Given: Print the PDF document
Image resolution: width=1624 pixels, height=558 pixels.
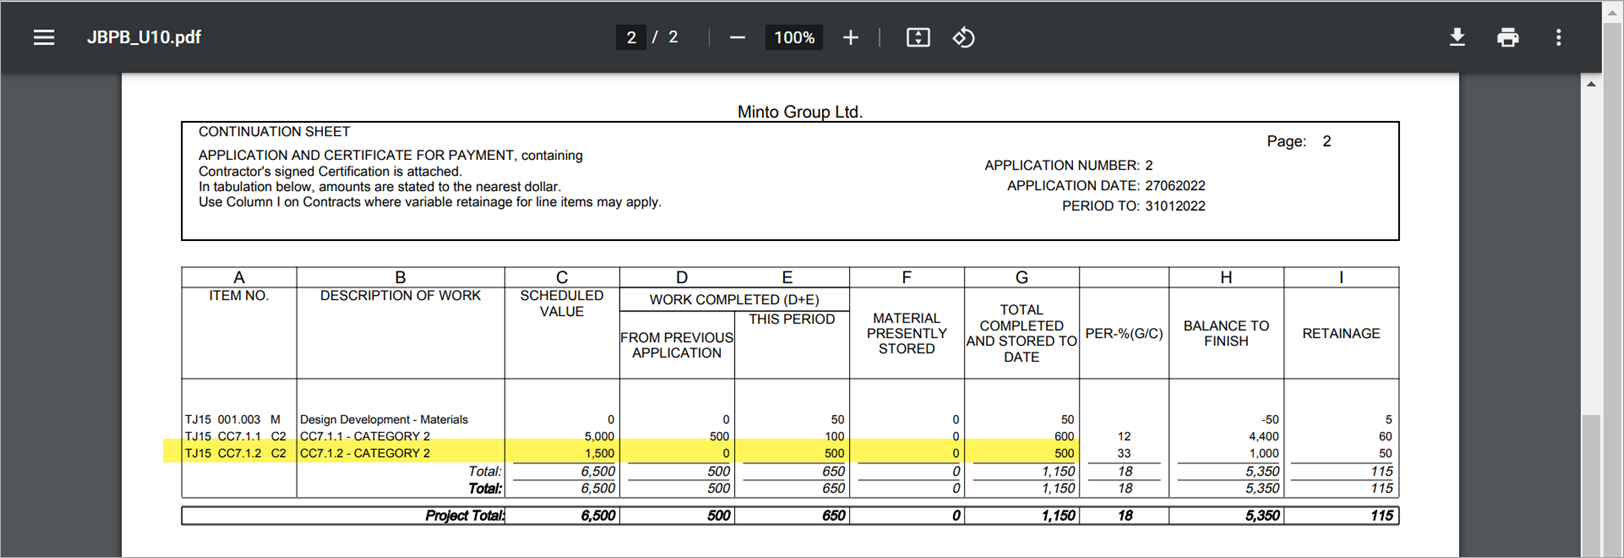Looking at the screenshot, I should [x=1507, y=38].
